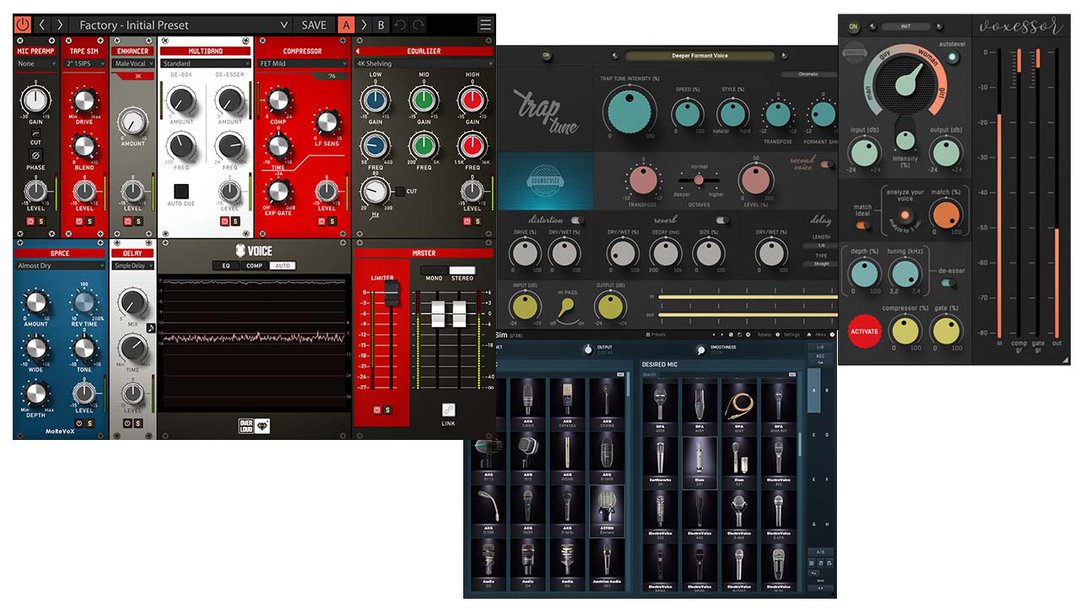Click the Auto Cue square in Multiband
Image resolution: width=1080 pixels, height=608 pixels.
click(x=181, y=190)
